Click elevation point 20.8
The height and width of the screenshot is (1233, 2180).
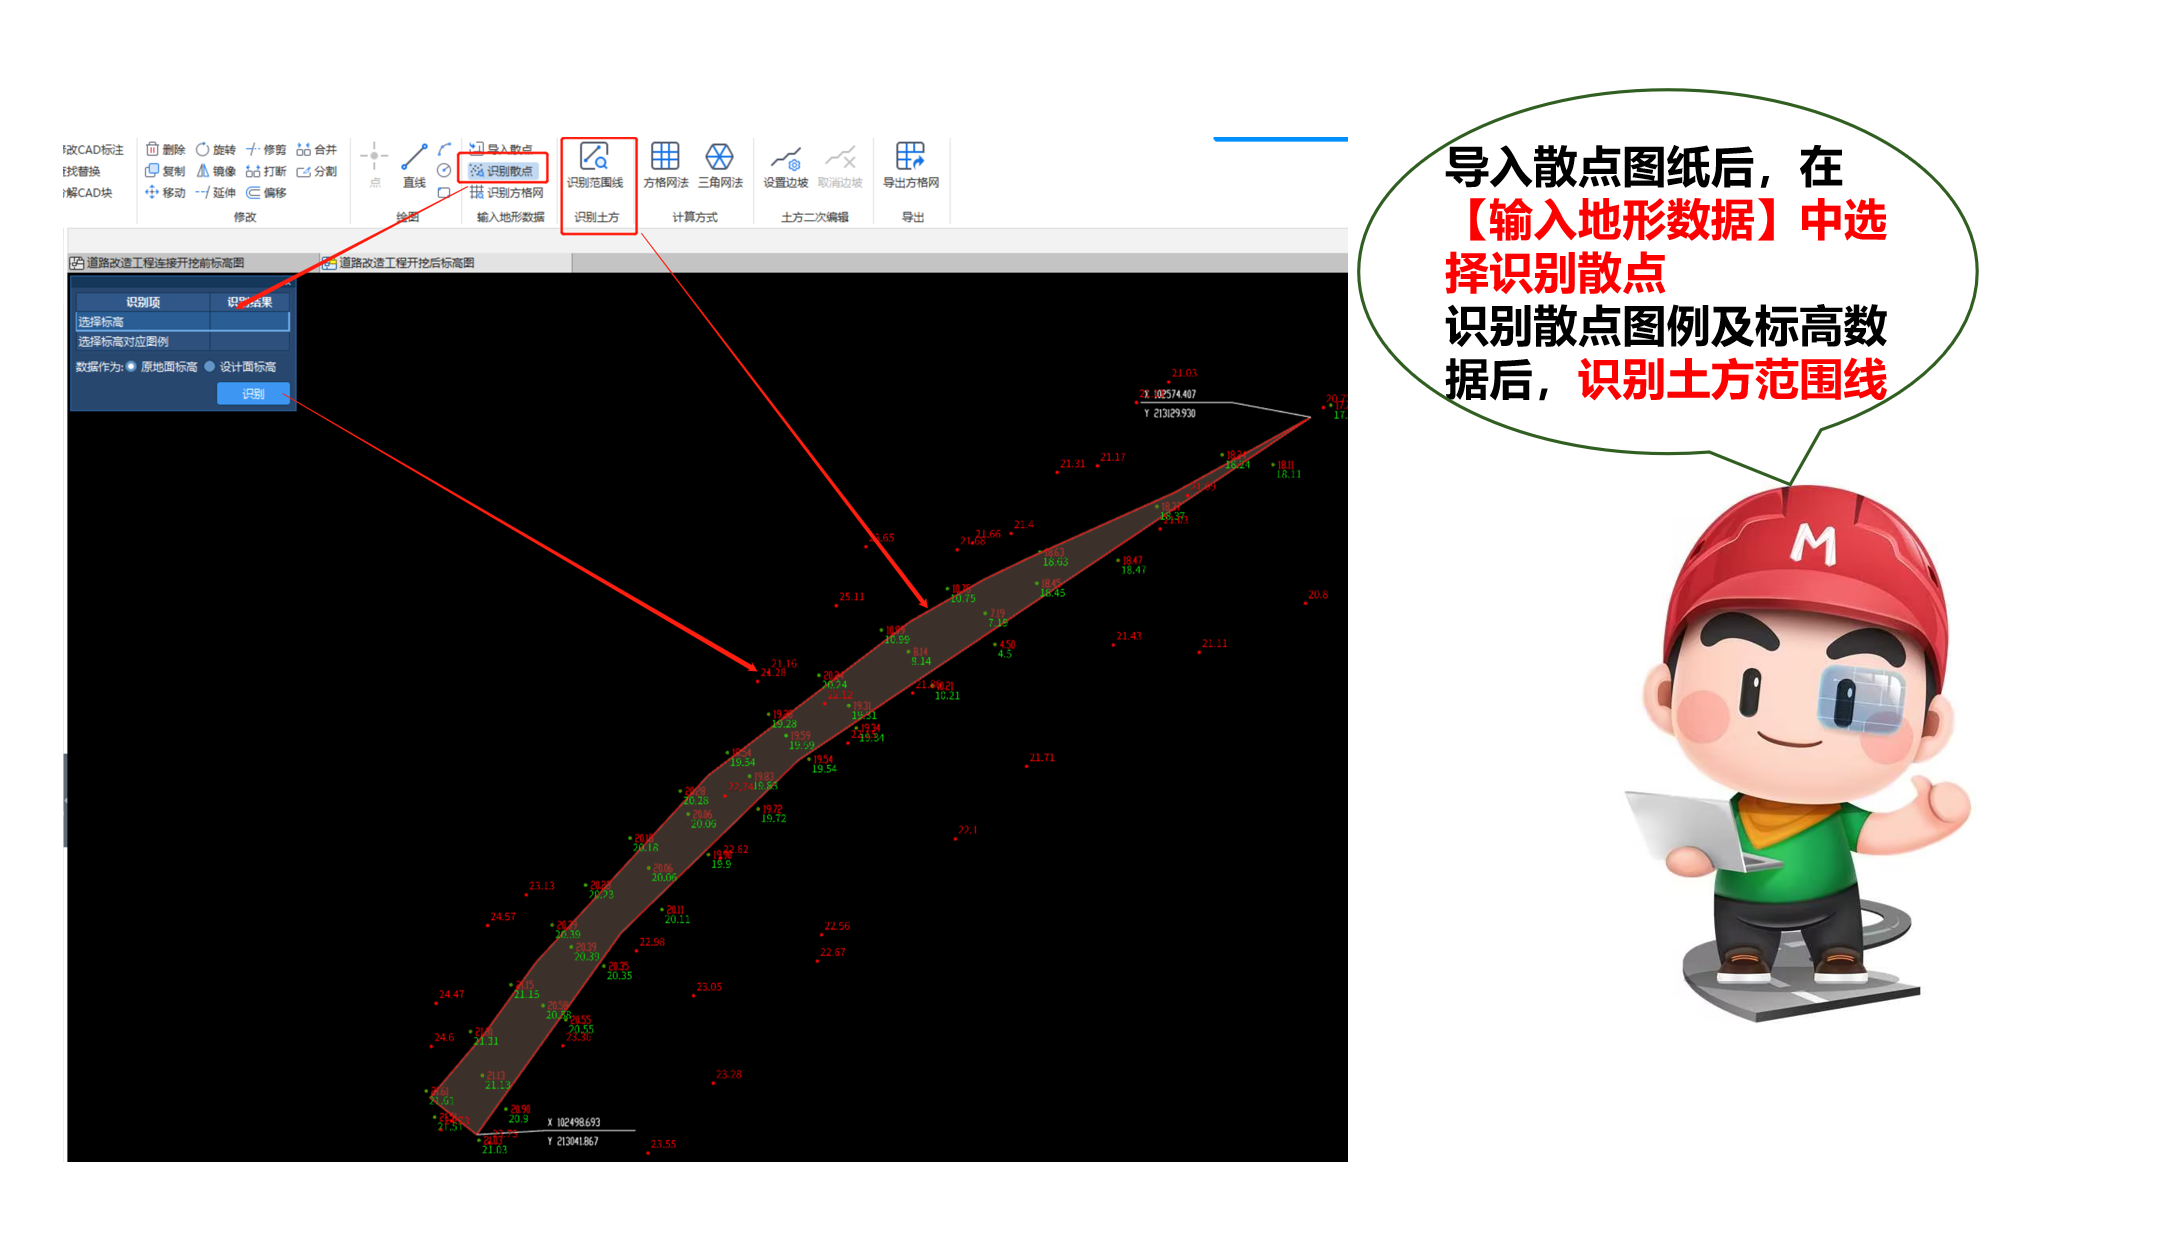pos(1318,595)
